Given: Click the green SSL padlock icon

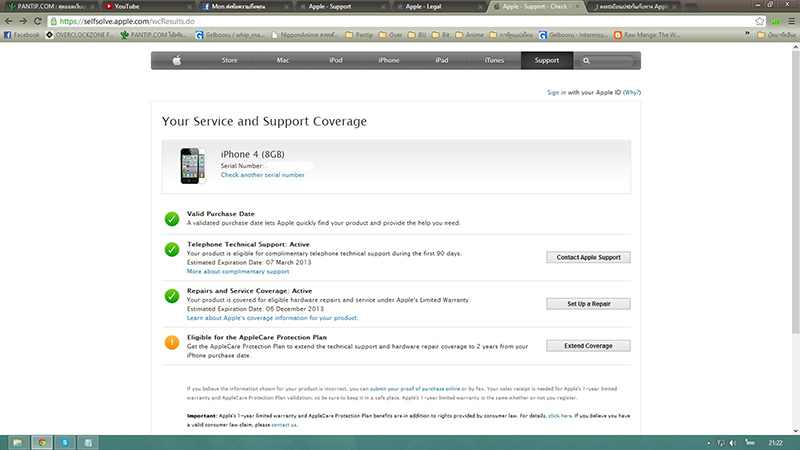Looking at the screenshot, I should 54,21.
